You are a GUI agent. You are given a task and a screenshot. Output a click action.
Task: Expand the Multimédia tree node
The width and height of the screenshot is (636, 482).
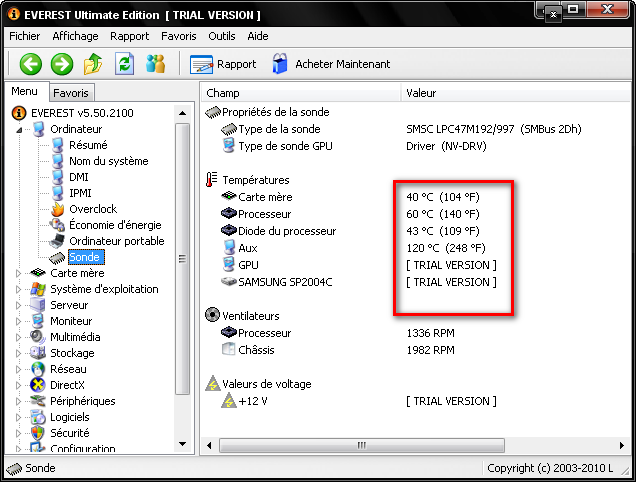(18, 337)
